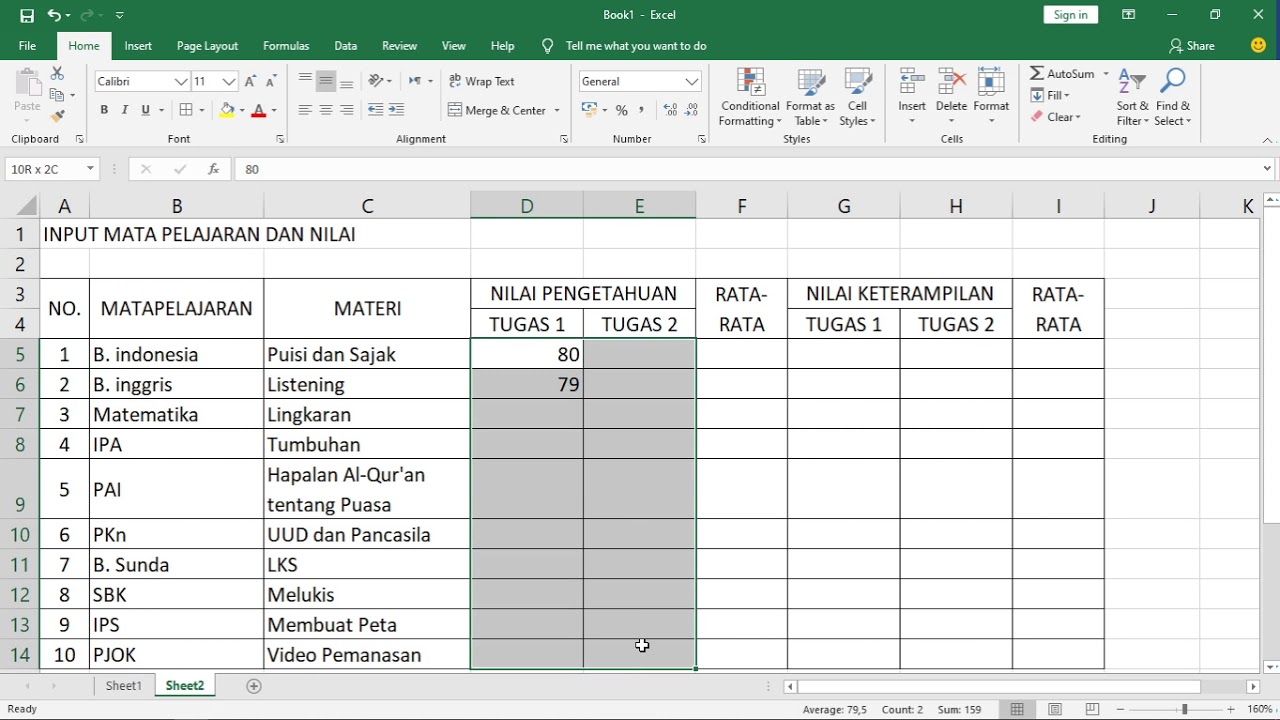The width and height of the screenshot is (1280, 720).
Task: Click the Format Painter brush icon
Action: (57, 116)
